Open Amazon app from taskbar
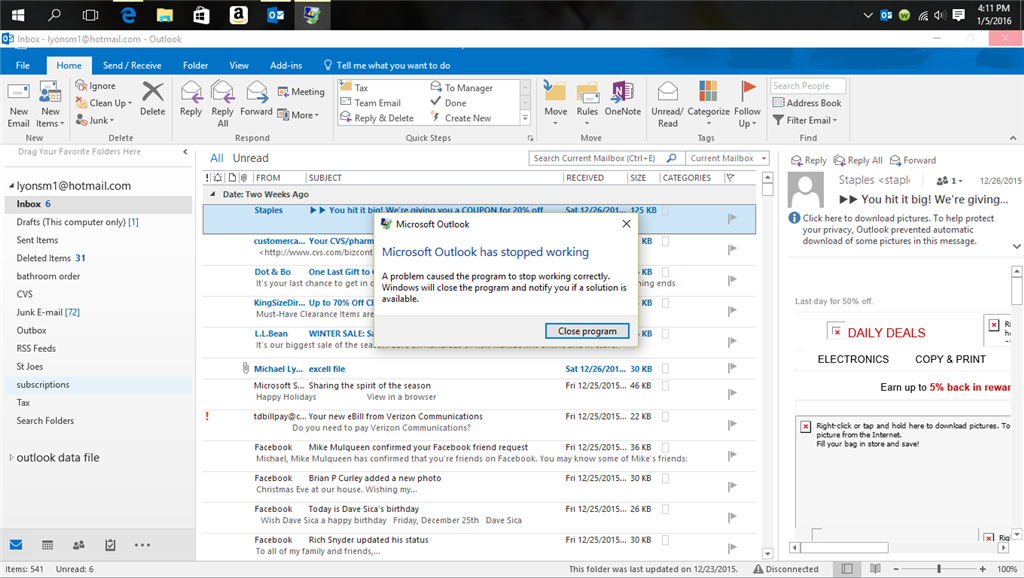The width and height of the screenshot is (1024, 578). click(x=238, y=15)
